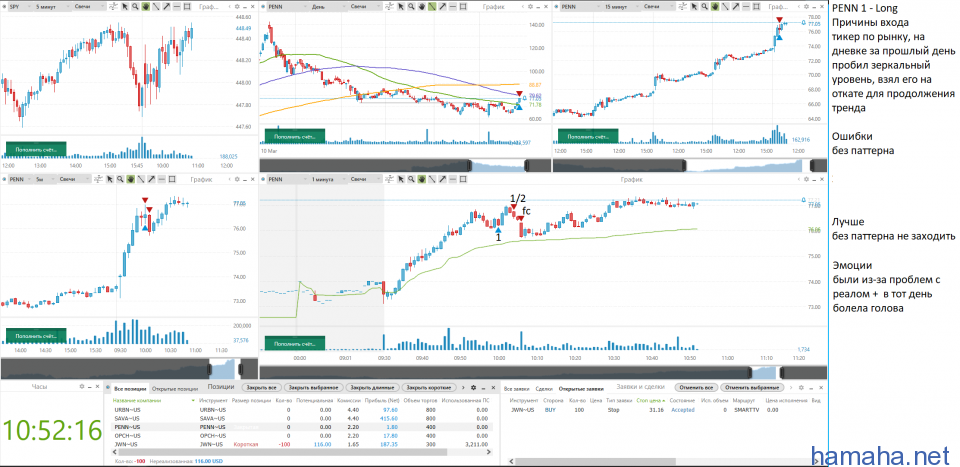Image resolution: width=960 pixels, height=467 pixels.
Task: Select the trend line tool in PENN 1 минута chart
Action: click(429, 179)
